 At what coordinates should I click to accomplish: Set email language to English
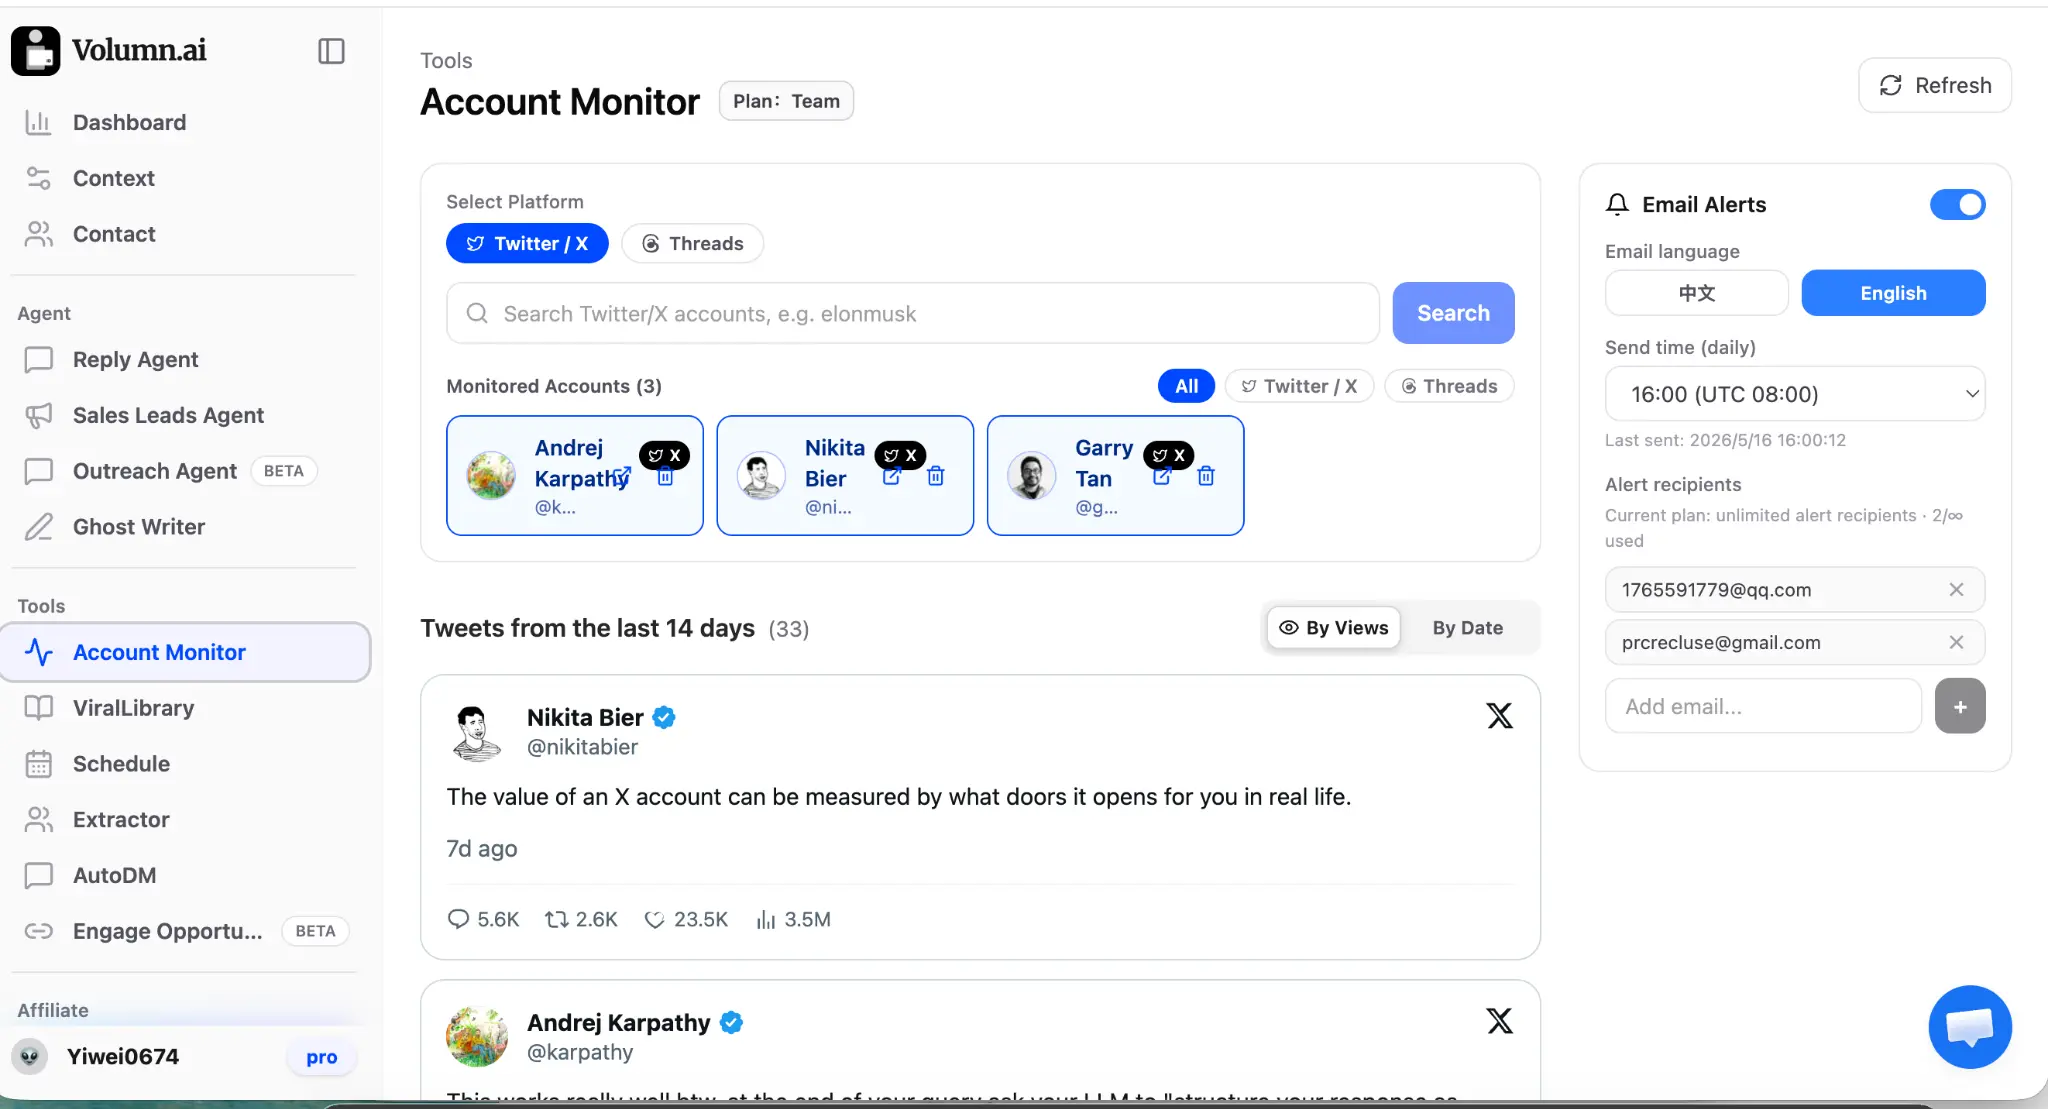[1893, 293]
